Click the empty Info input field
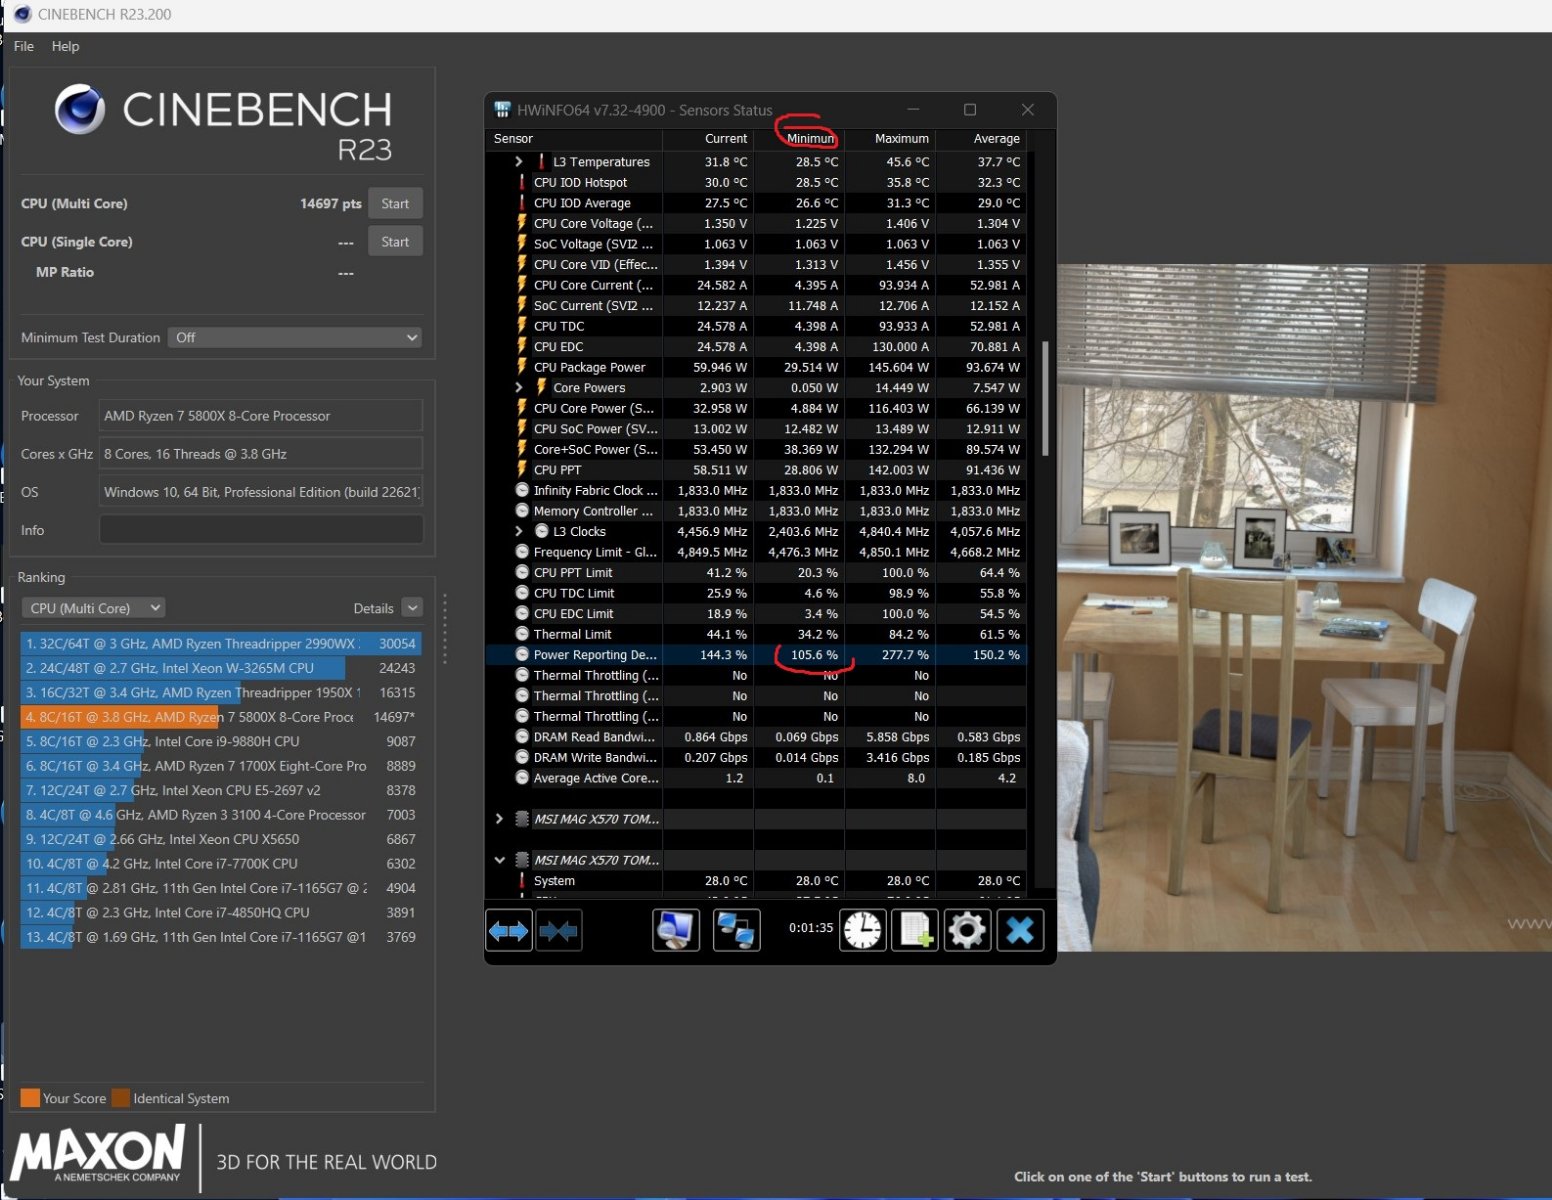The width and height of the screenshot is (1552, 1200). coord(261,530)
